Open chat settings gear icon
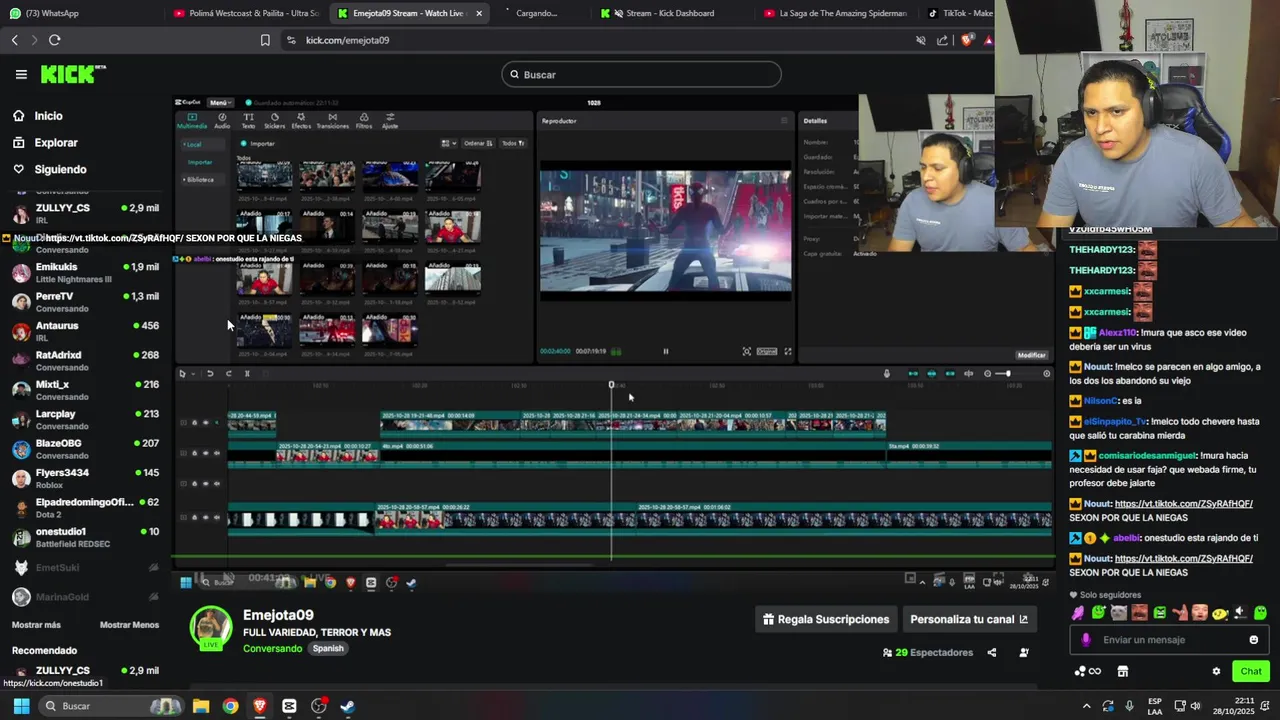1280x720 pixels. 1216,672
